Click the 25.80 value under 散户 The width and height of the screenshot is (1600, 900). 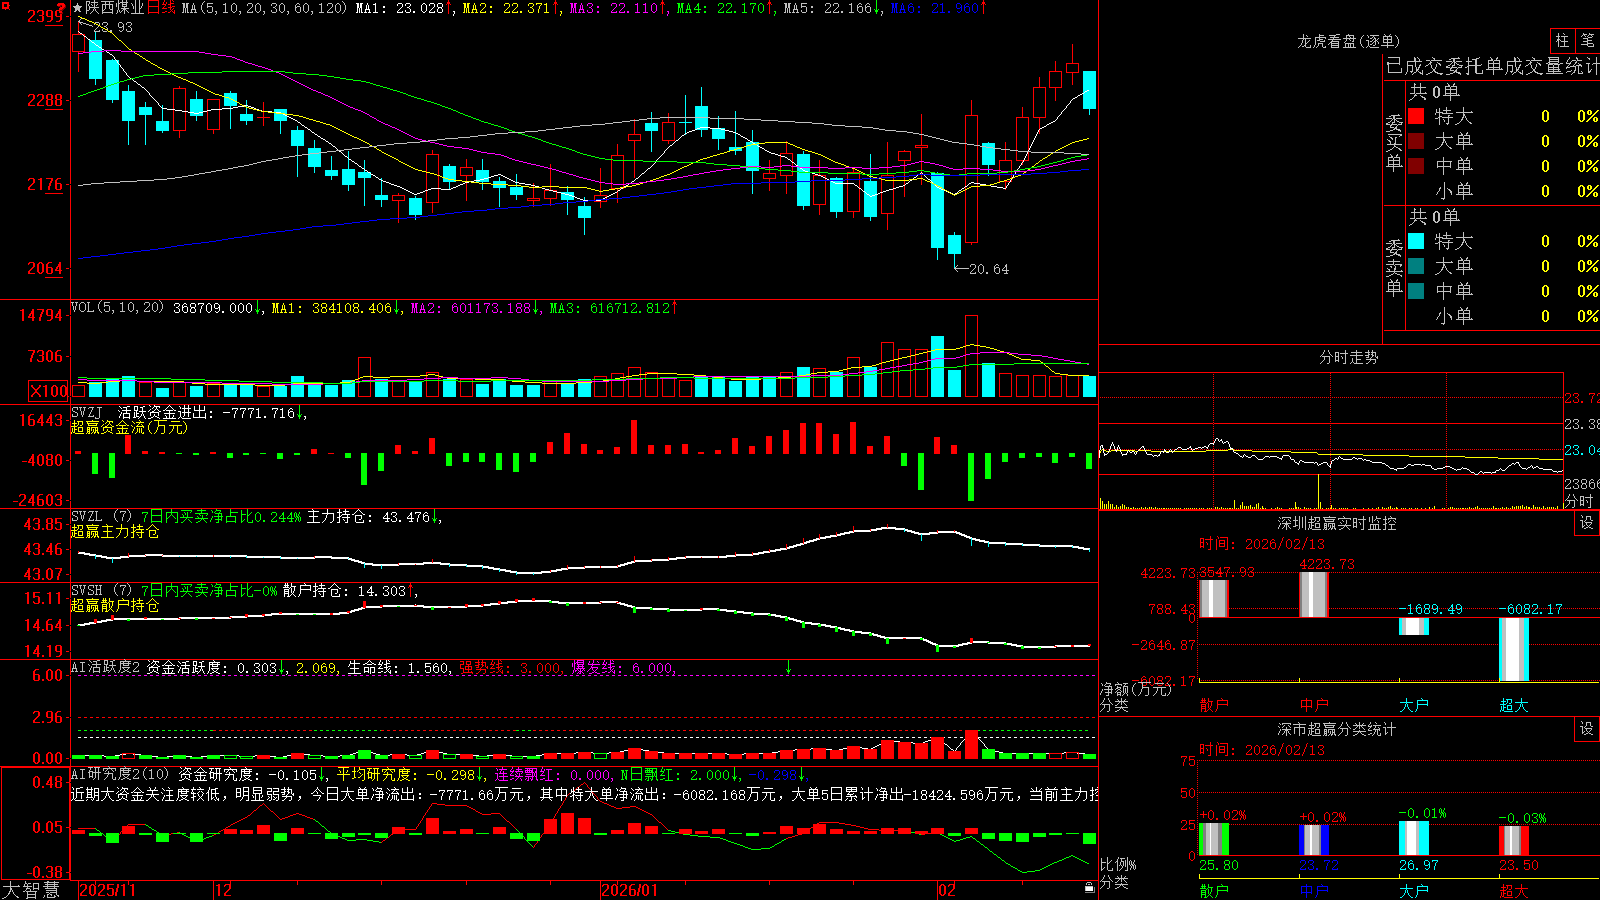tap(1218, 865)
